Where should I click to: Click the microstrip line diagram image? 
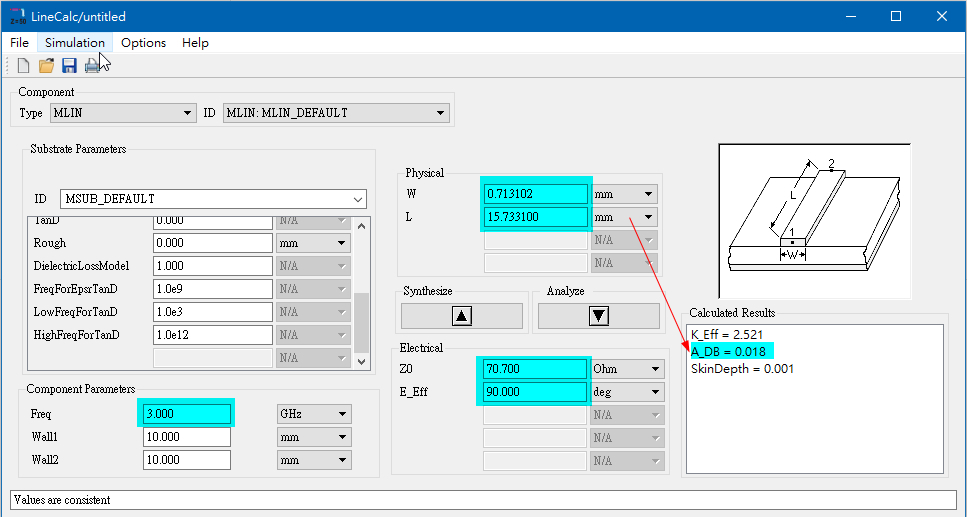(814, 221)
